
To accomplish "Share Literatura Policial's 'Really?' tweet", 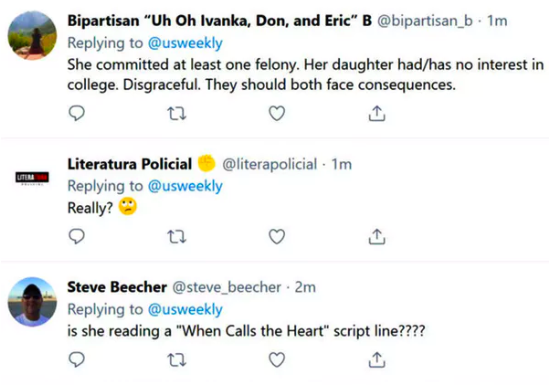I will [x=377, y=236].
